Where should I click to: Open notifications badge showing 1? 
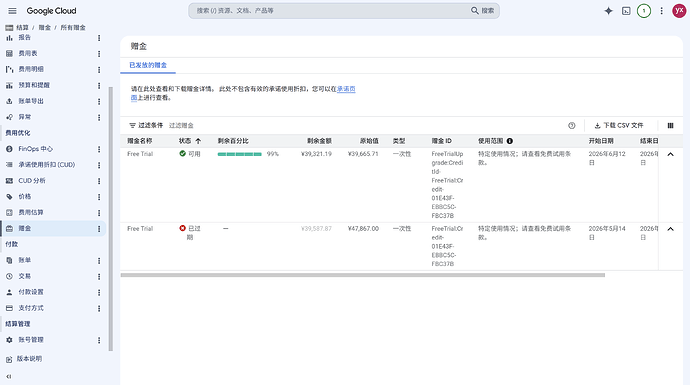pos(643,11)
